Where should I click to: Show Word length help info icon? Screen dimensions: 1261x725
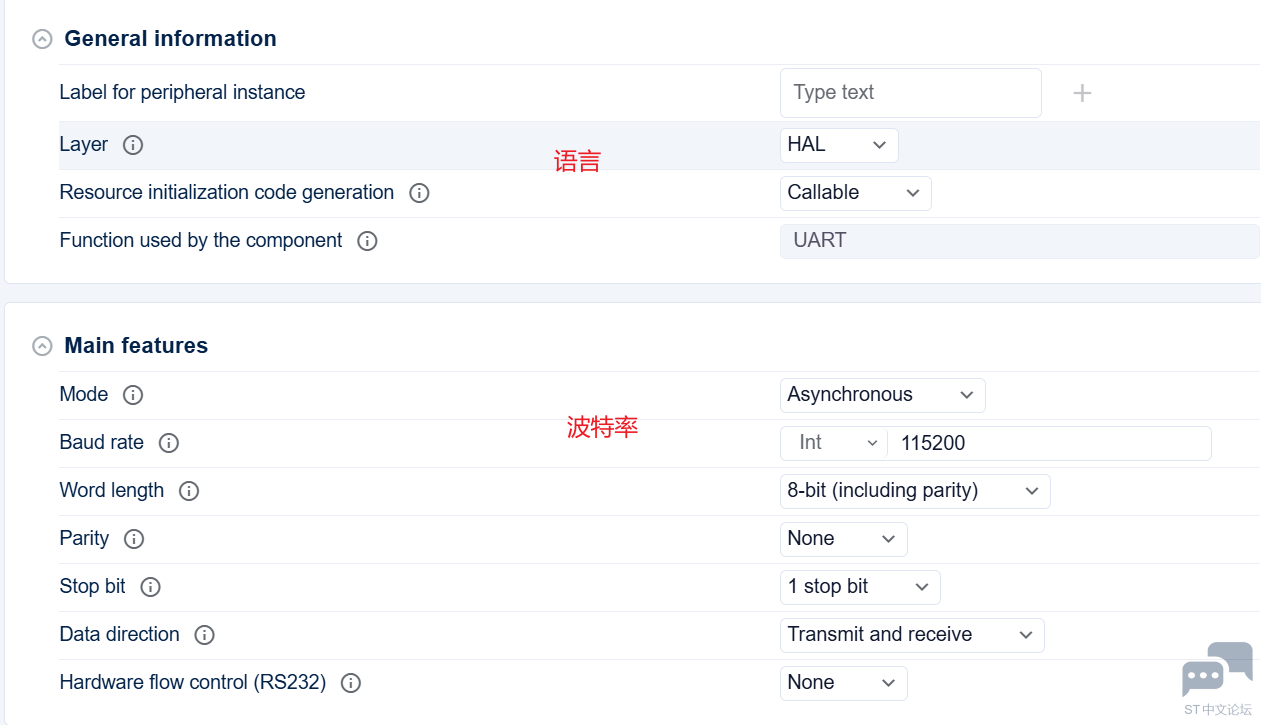(x=189, y=491)
